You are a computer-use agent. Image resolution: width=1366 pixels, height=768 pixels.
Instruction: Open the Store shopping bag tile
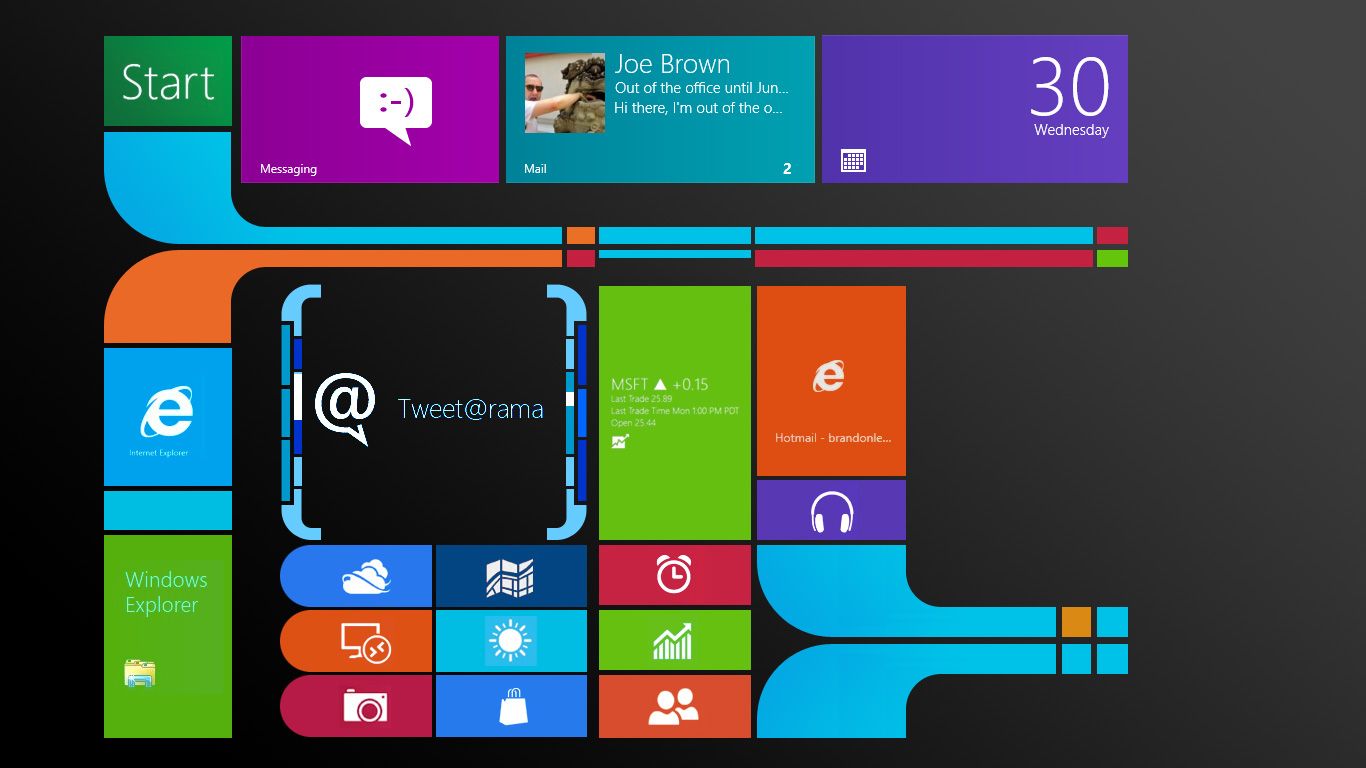[x=511, y=706]
